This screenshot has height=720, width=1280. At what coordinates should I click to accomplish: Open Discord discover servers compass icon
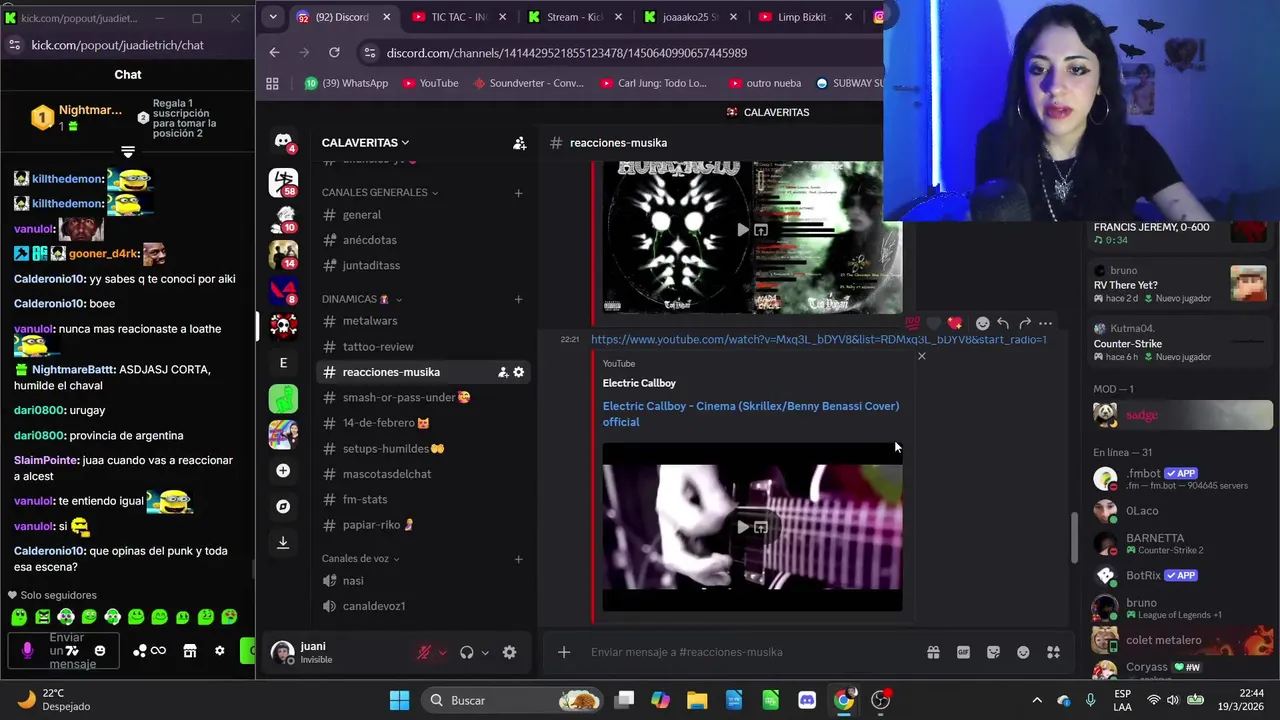coord(283,507)
